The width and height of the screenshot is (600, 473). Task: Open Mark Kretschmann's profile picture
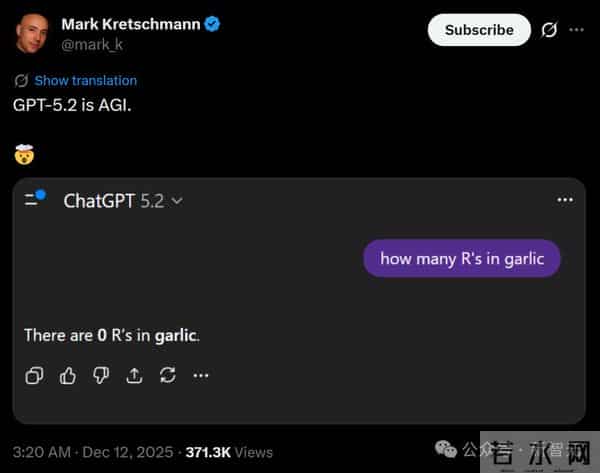click(x=34, y=34)
